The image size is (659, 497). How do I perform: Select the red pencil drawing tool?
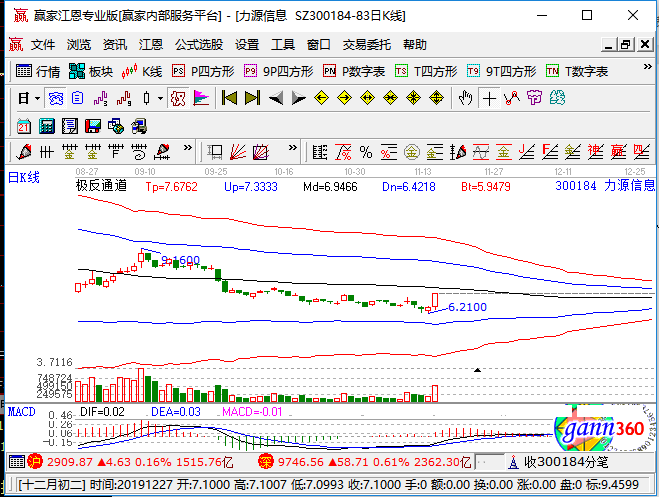[x=24, y=152]
